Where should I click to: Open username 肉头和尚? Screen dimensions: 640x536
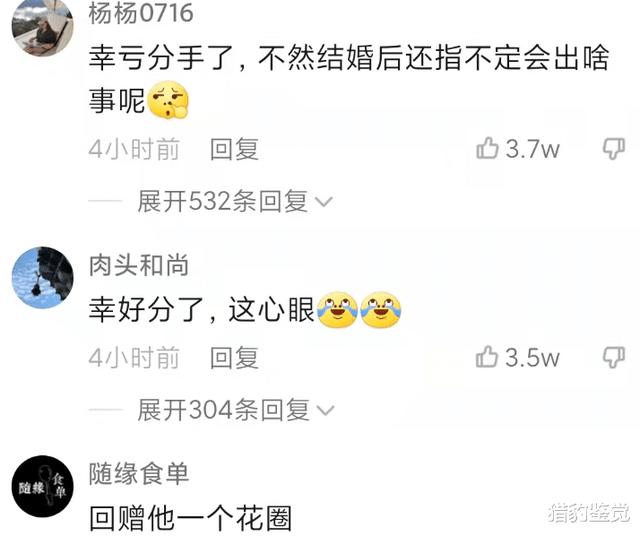coord(139,265)
